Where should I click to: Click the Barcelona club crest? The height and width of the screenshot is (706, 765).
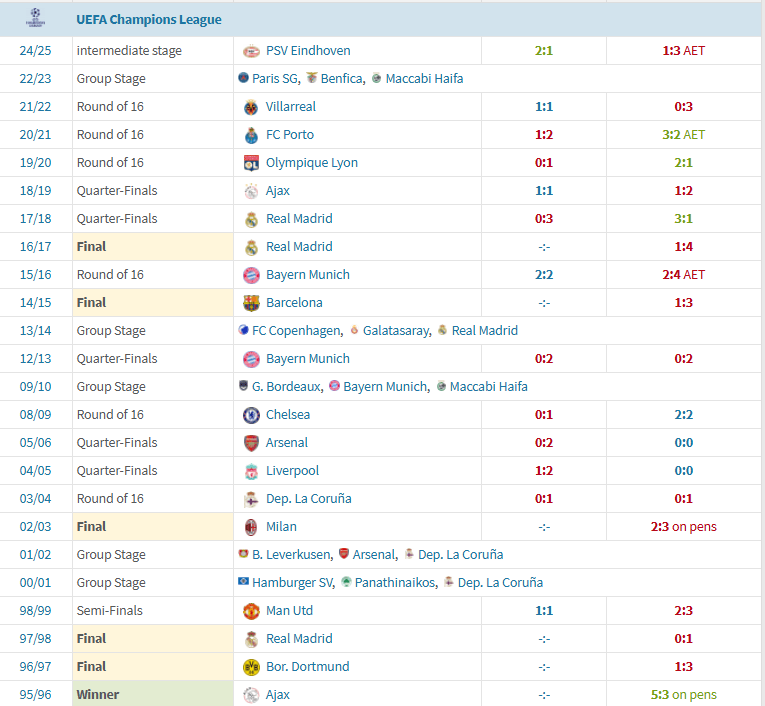(251, 303)
